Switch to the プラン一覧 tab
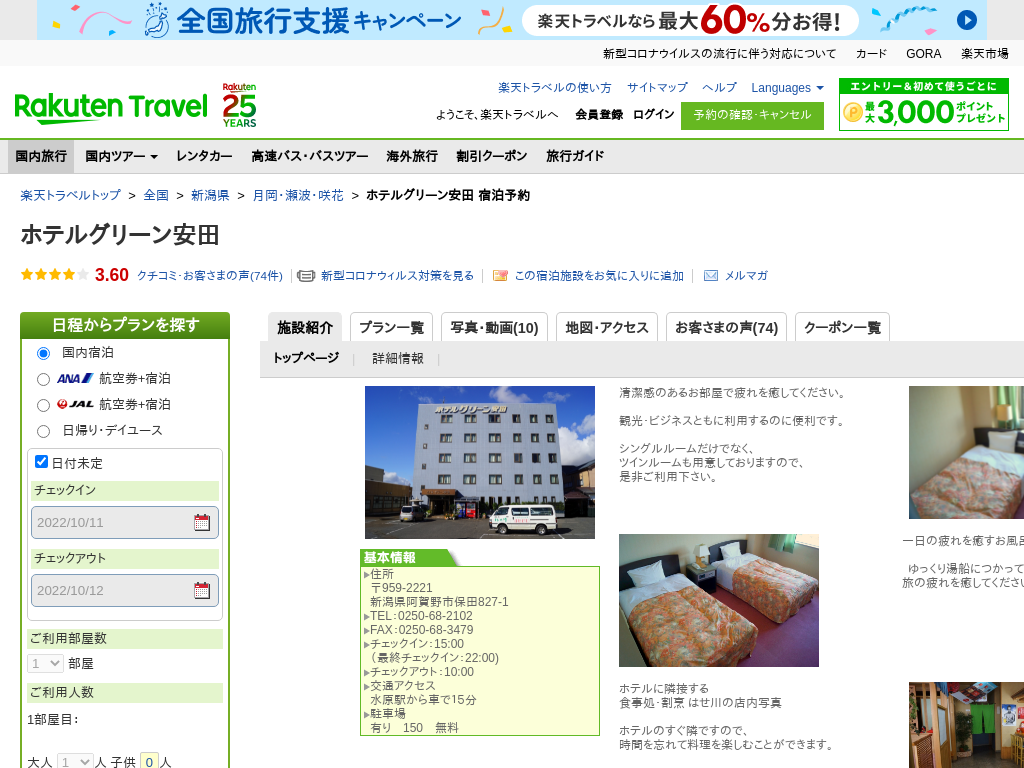 click(391, 327)
